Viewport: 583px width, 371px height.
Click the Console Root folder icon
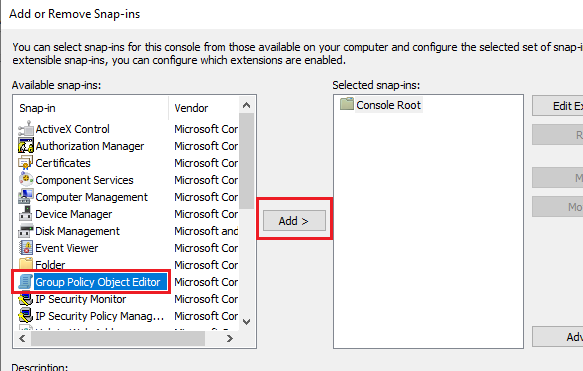[347, 104]
